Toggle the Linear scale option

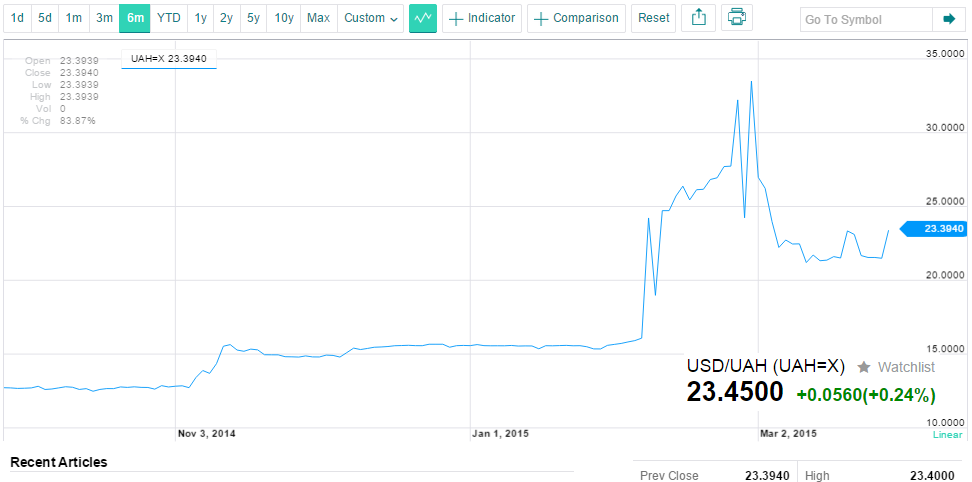[x=948, y=435]
